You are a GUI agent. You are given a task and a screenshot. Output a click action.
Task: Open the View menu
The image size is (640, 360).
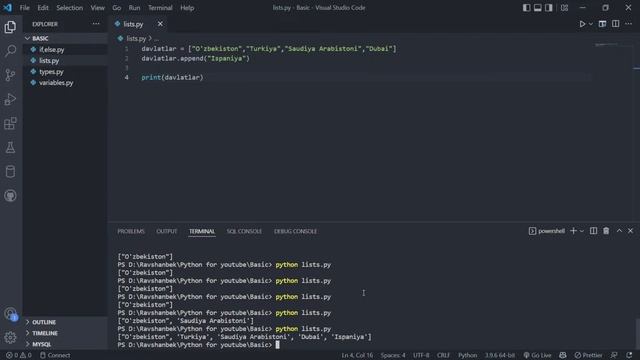(98, 8)
